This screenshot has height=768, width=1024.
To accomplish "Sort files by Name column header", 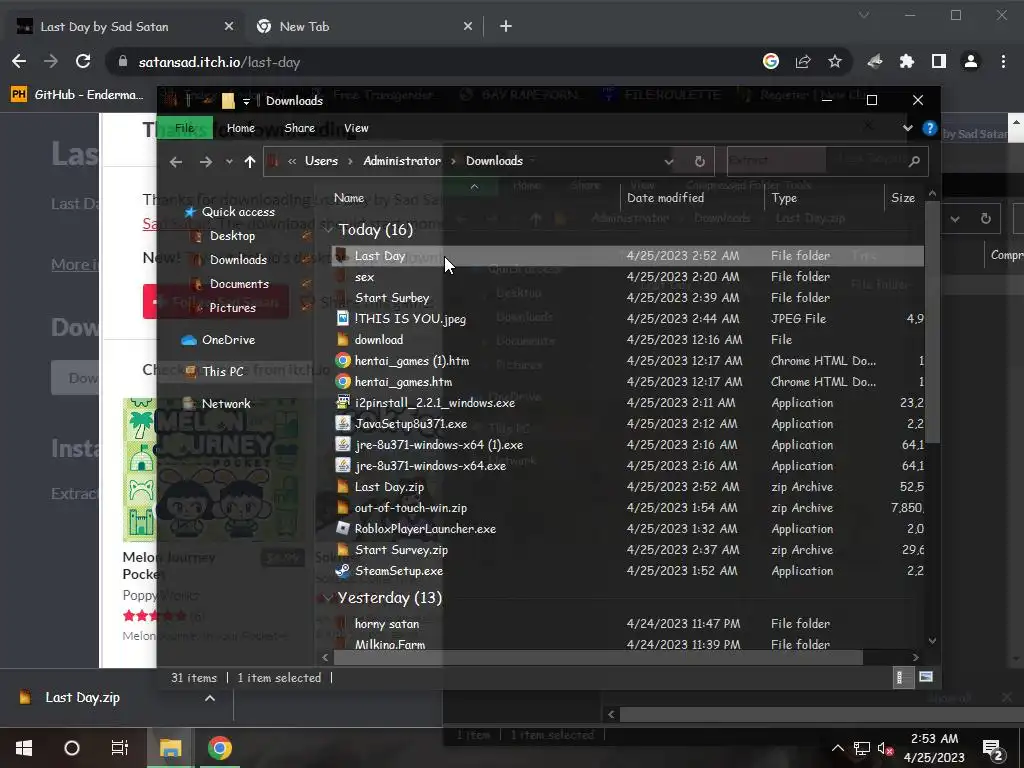I will 349,198.
